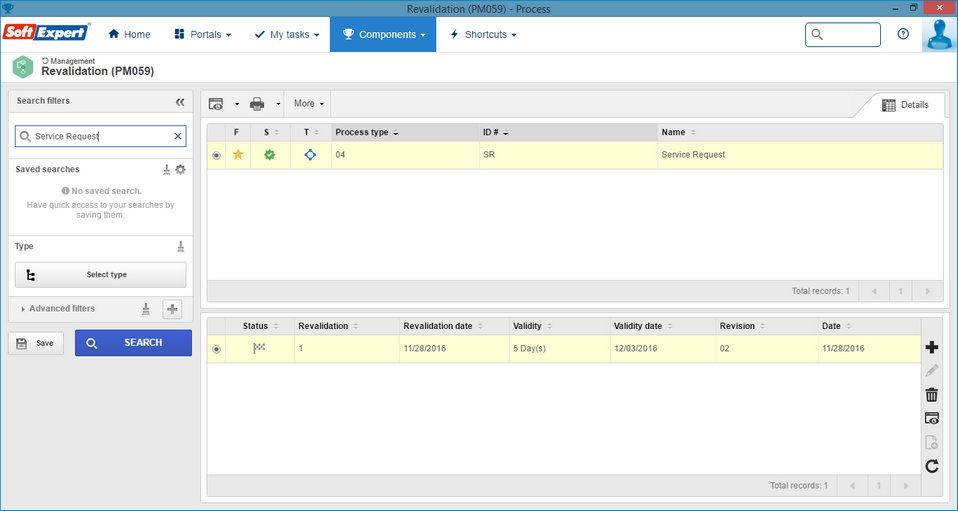Viewport: 958px width, 511px height.
Task: Clear the Type filter broom icon
Action: (x=180, y=246)
